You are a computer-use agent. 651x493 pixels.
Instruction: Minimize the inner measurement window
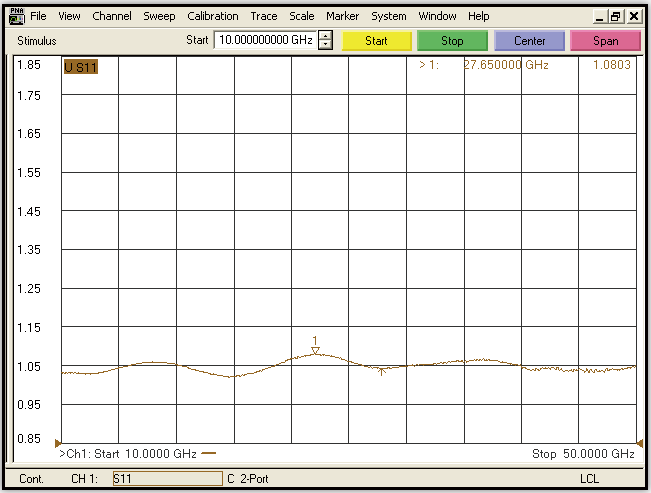point(598,16)
